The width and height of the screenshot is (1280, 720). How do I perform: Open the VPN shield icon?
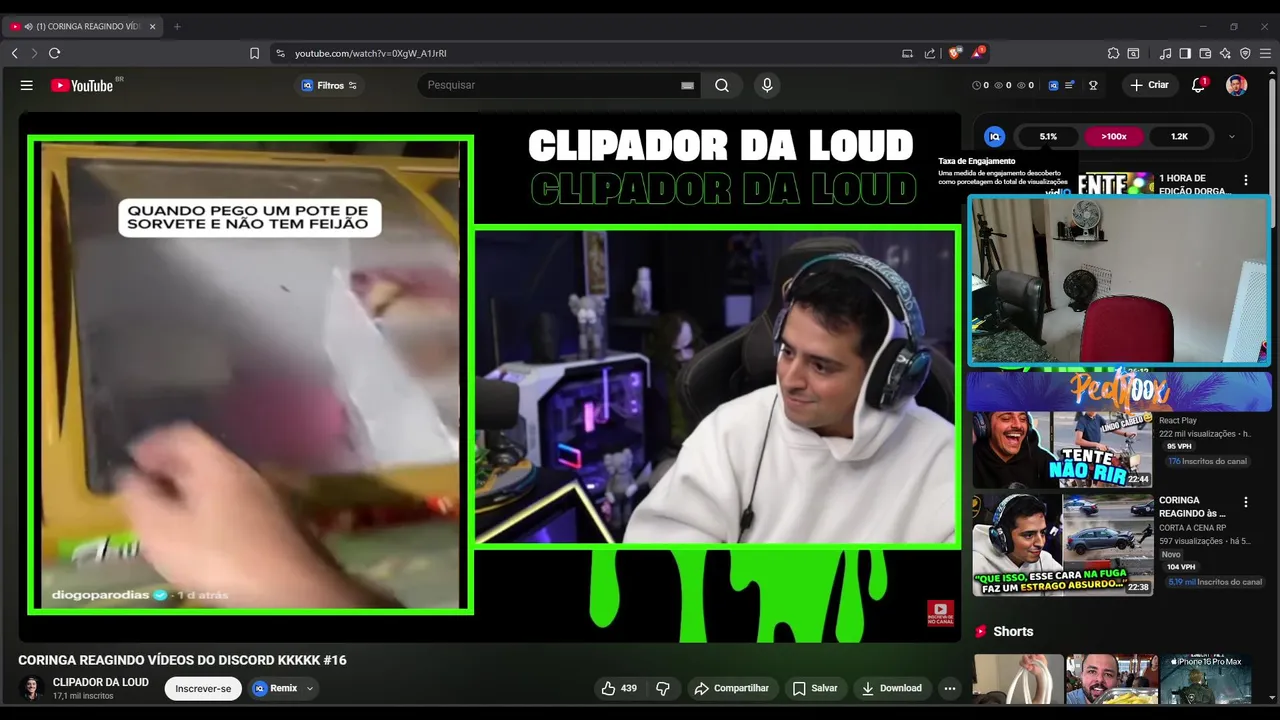coord(1245,53)
